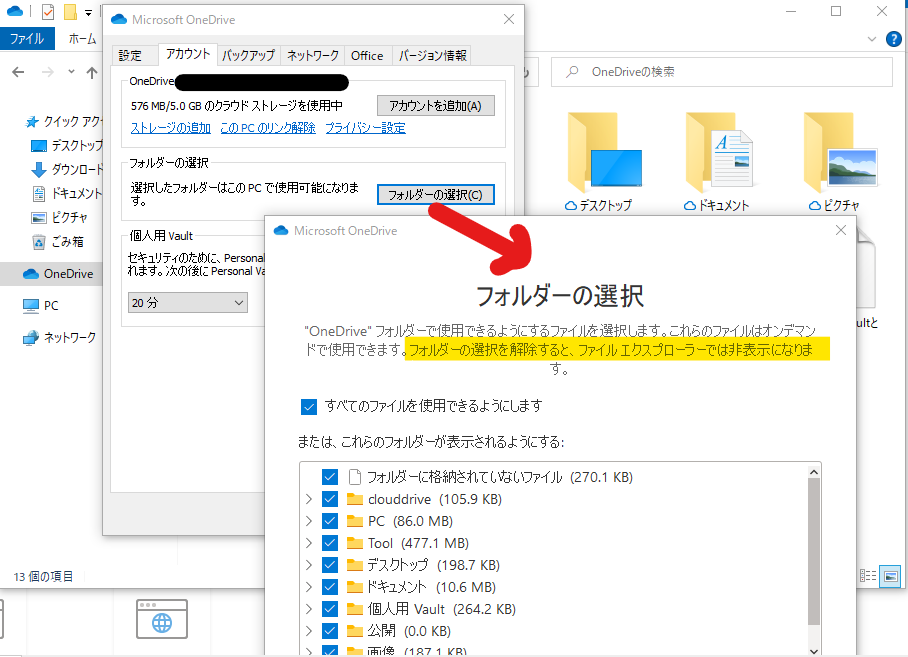Open ピクチャ in quick access list
This screenshot has width=908, height=657.
59,218
